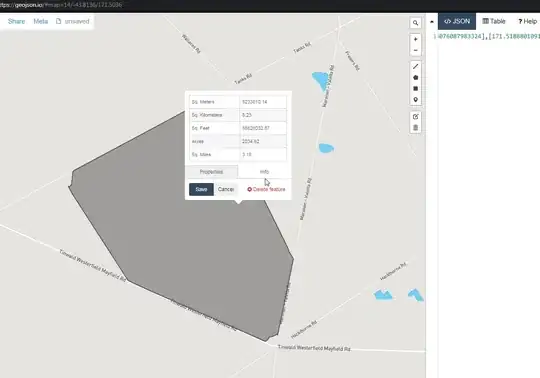This screenshot has width=540, height=378.
Task: Click the Sq. Feet label
Action: tap(200, 128)
